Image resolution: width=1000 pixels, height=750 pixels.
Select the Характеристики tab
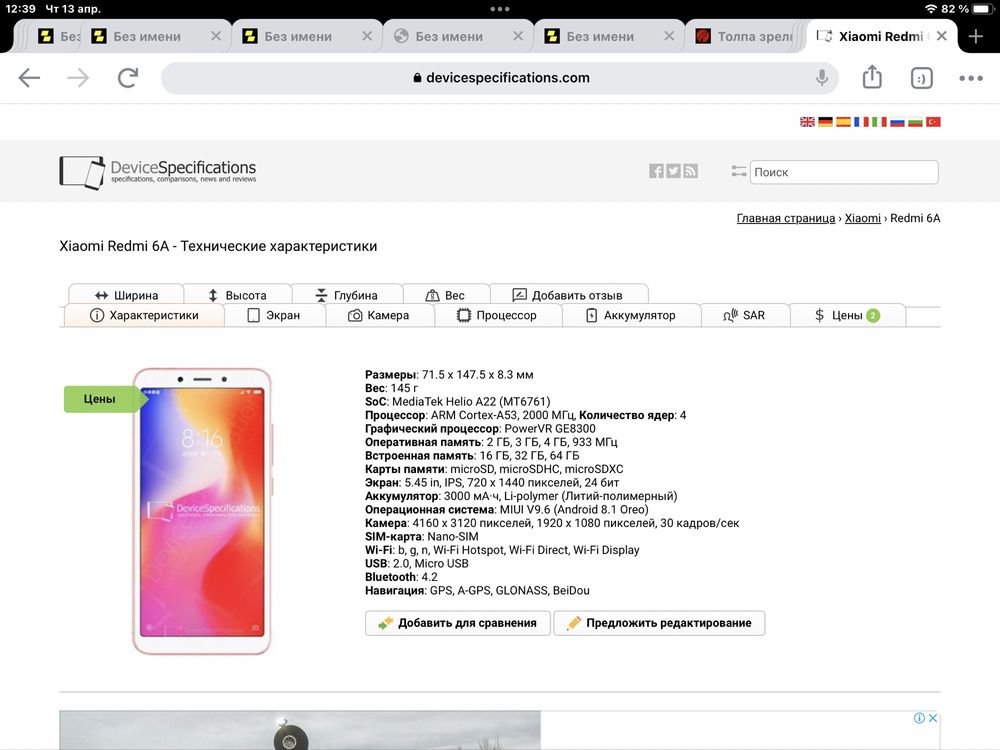pos(144,315)
